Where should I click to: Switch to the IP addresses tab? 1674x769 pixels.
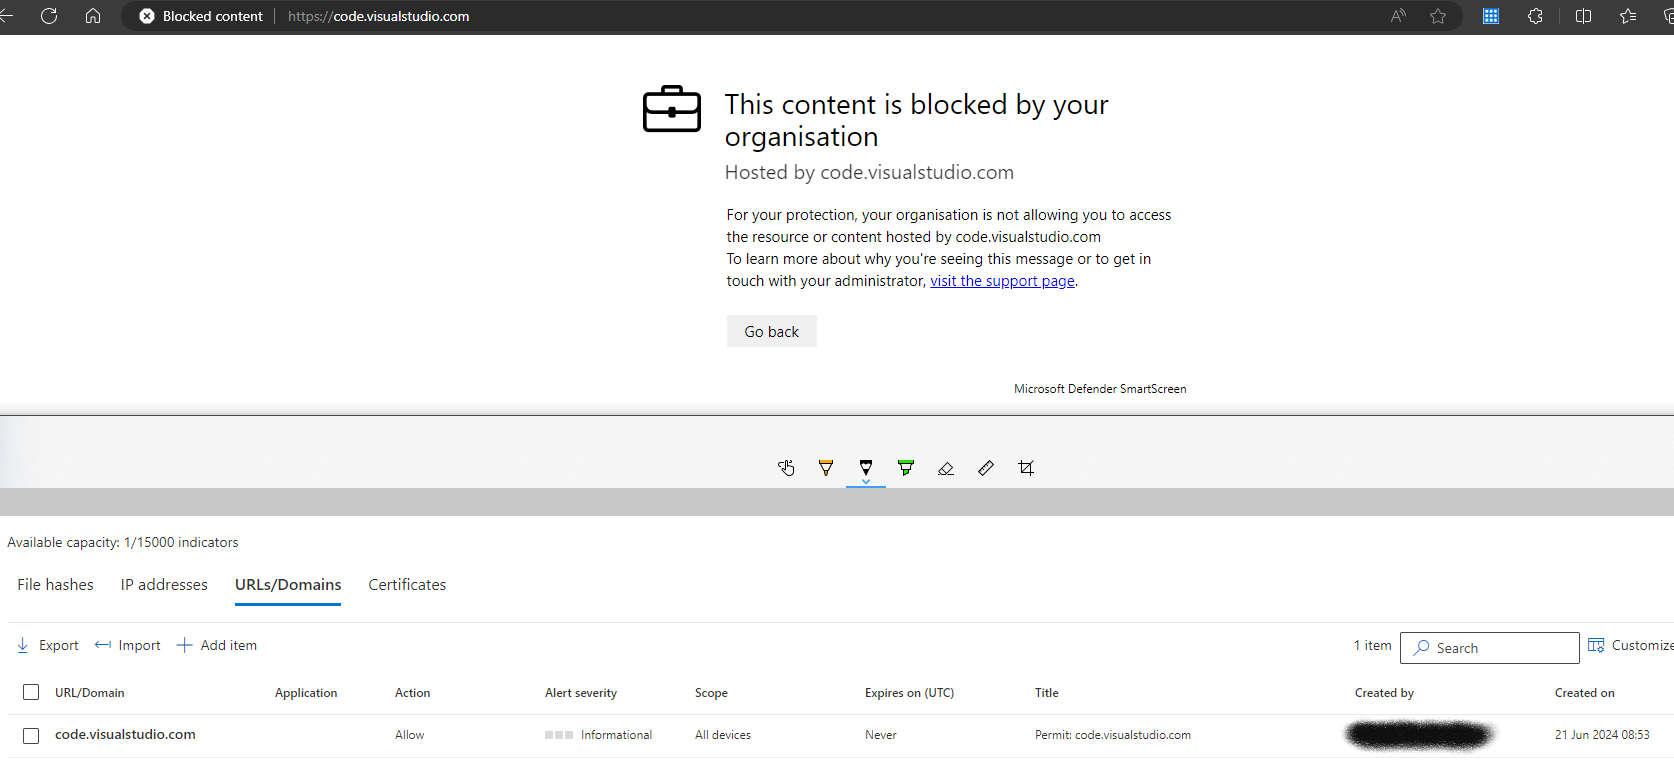[x=164, y=585]
